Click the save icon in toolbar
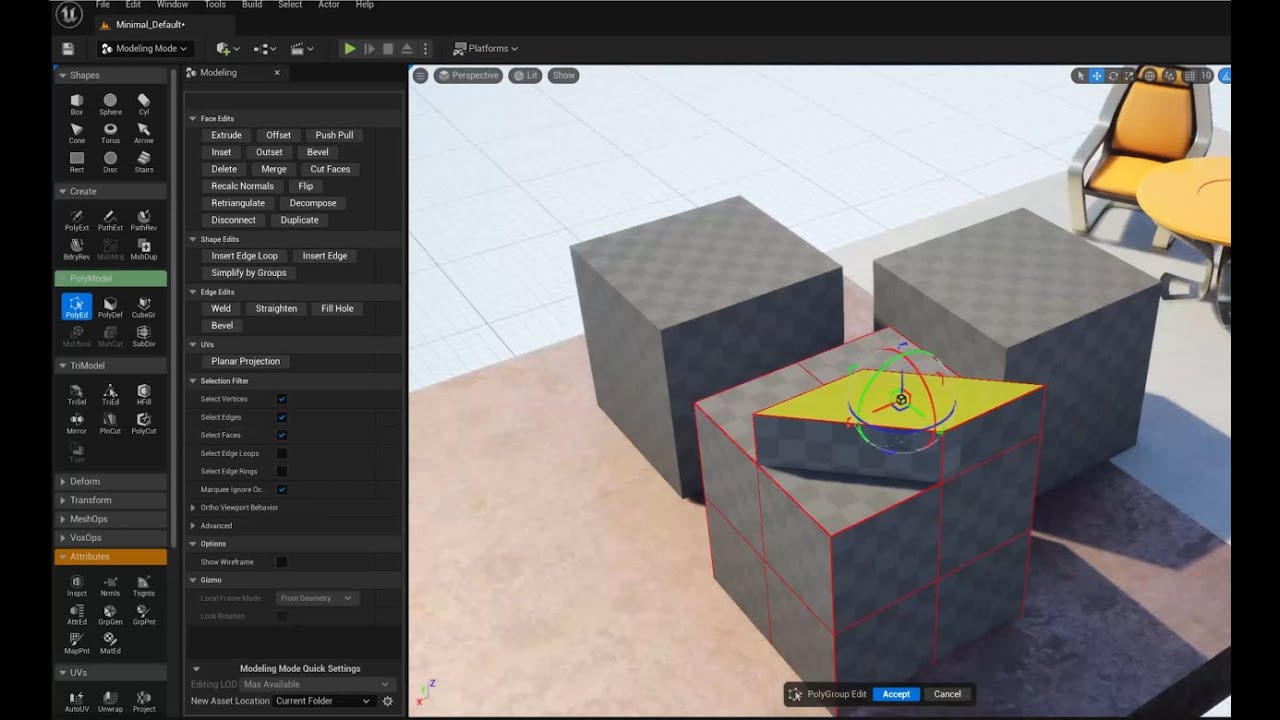The width and height of the screenshot is (1280, 720). [x=67, y=48]
